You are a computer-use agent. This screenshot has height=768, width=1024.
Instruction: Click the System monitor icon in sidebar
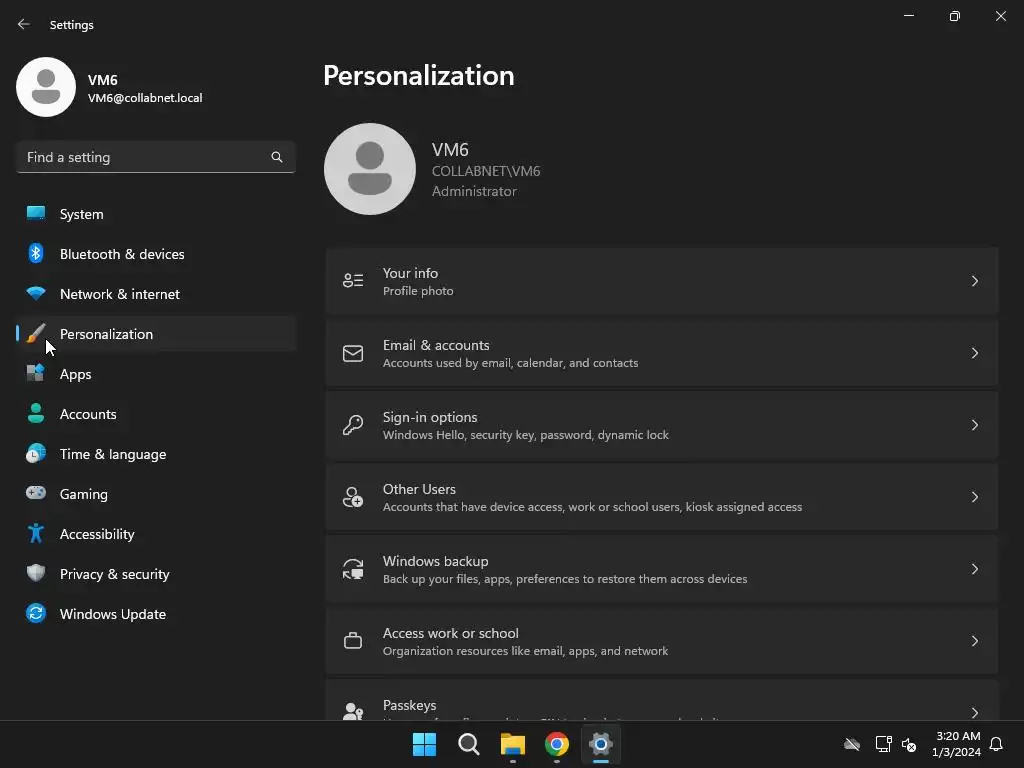36,213
